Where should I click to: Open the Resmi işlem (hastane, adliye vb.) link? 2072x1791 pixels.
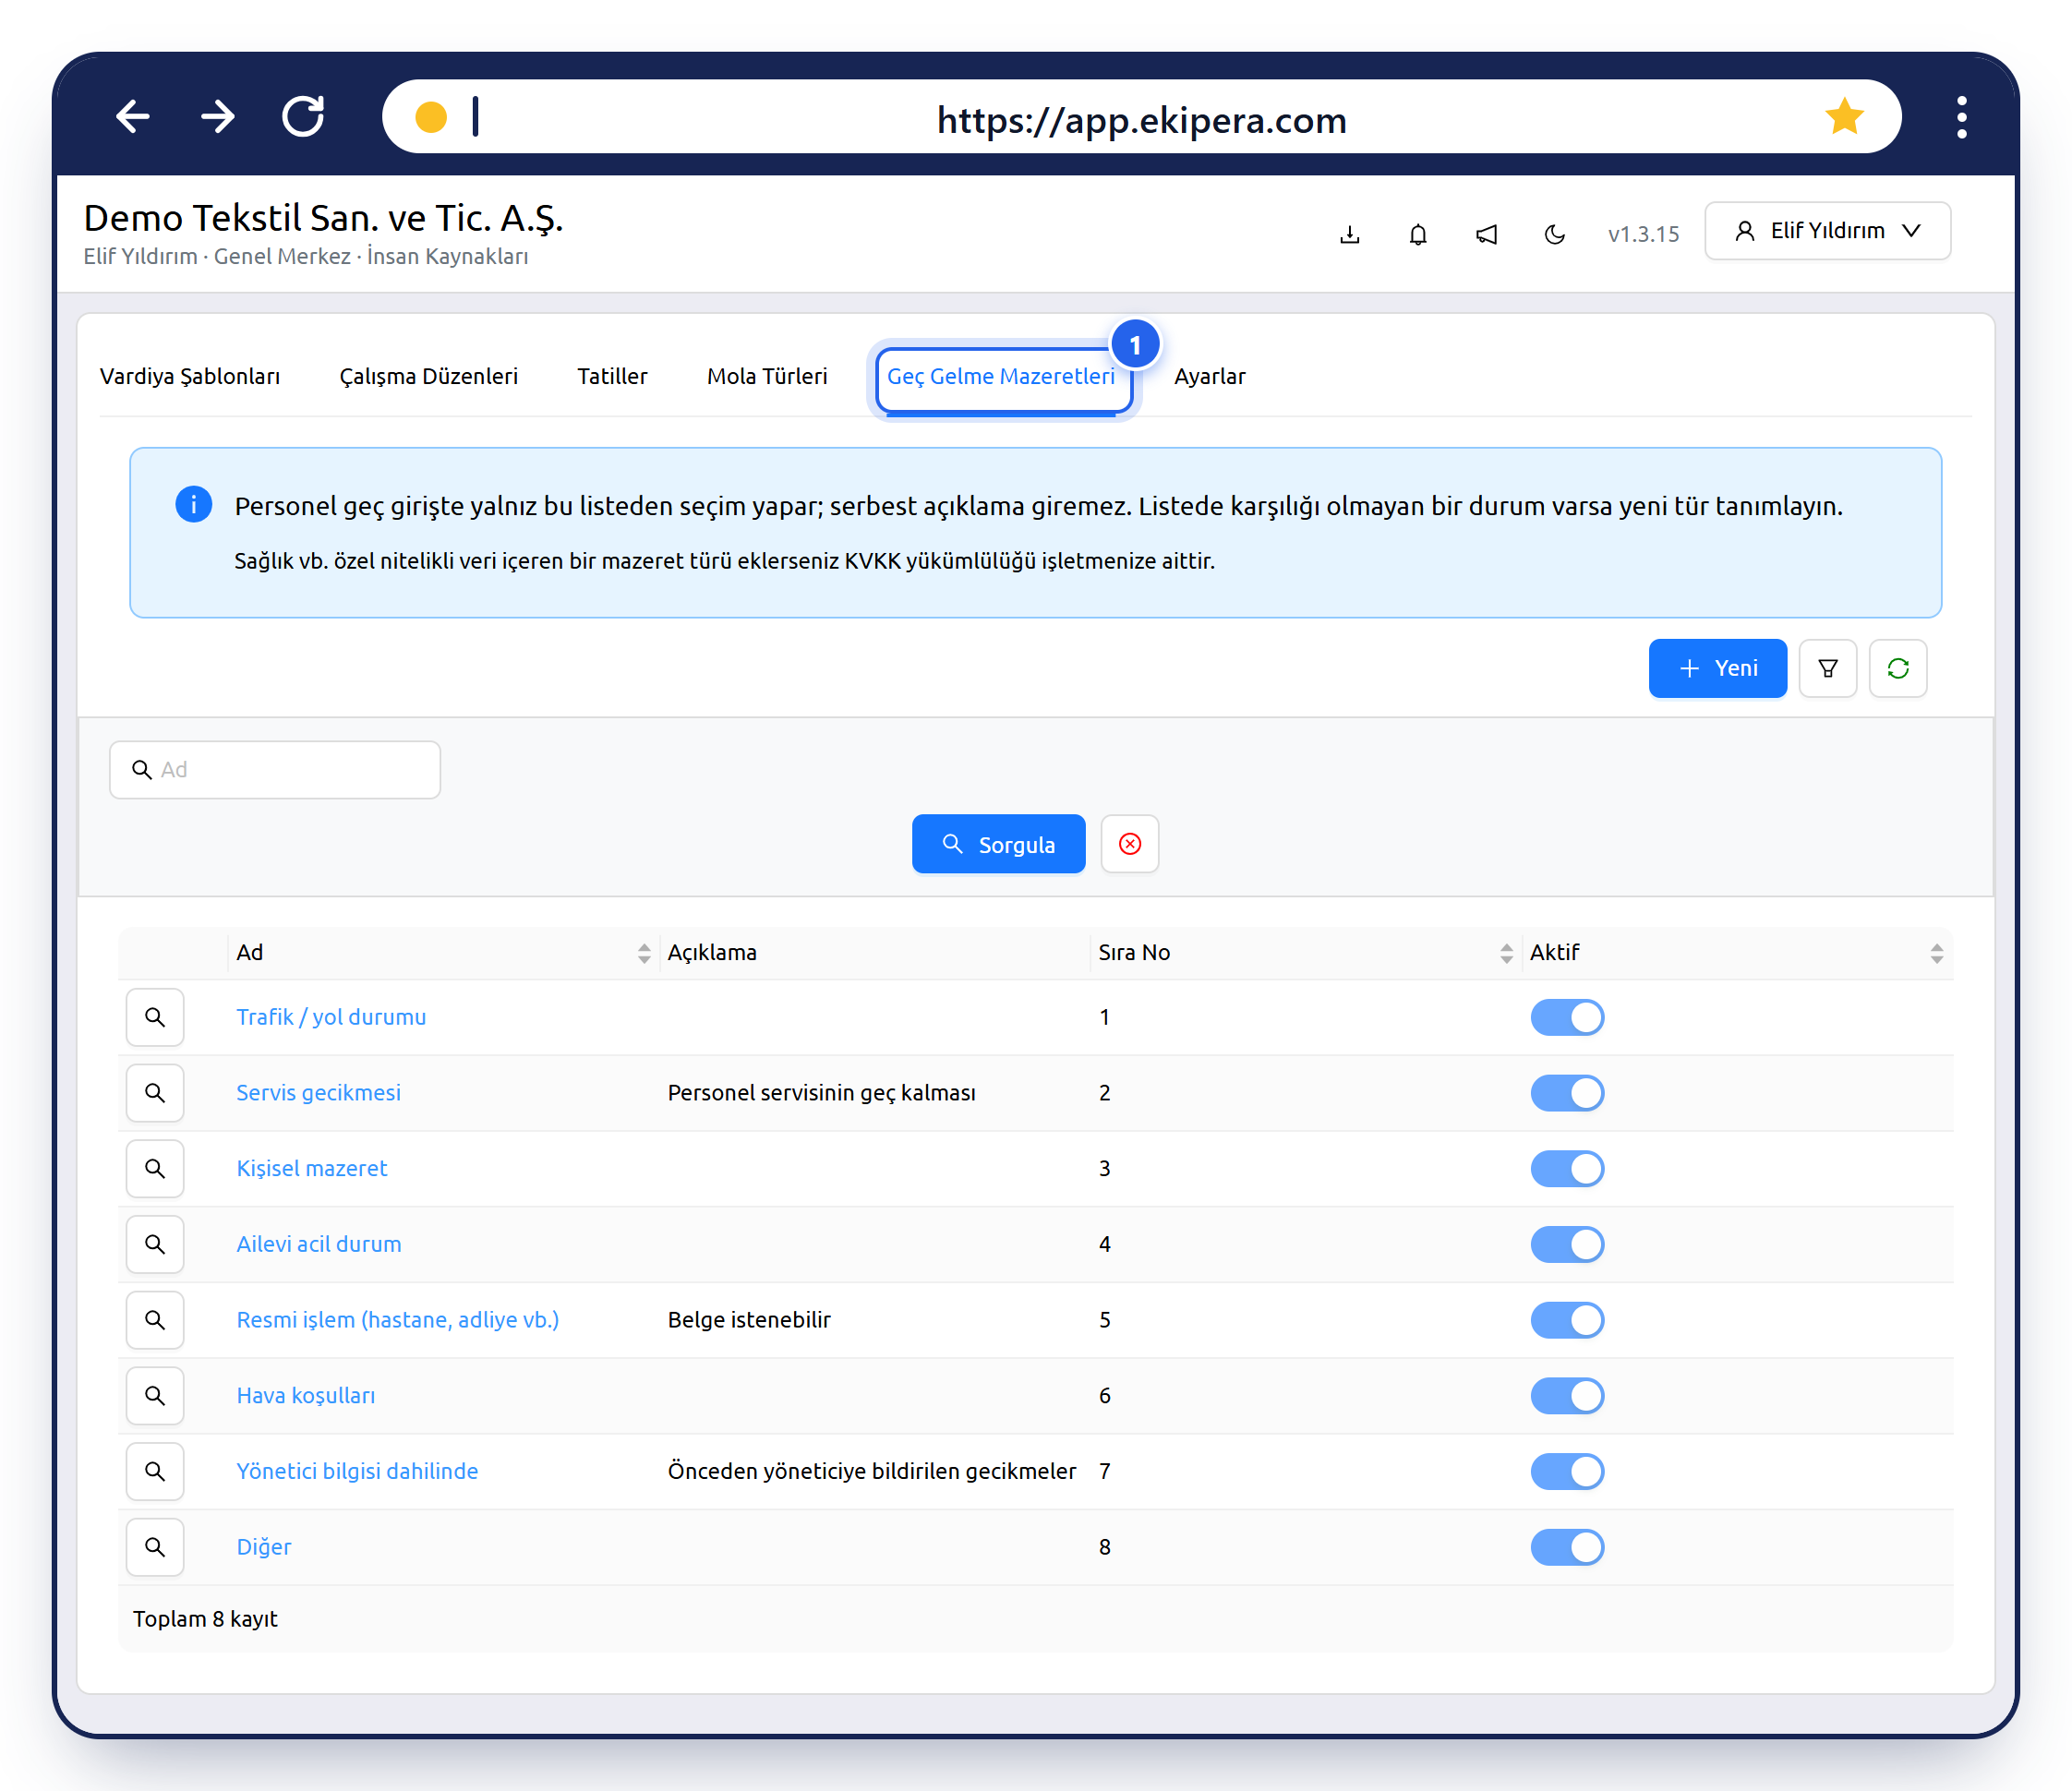point(397,1320)
